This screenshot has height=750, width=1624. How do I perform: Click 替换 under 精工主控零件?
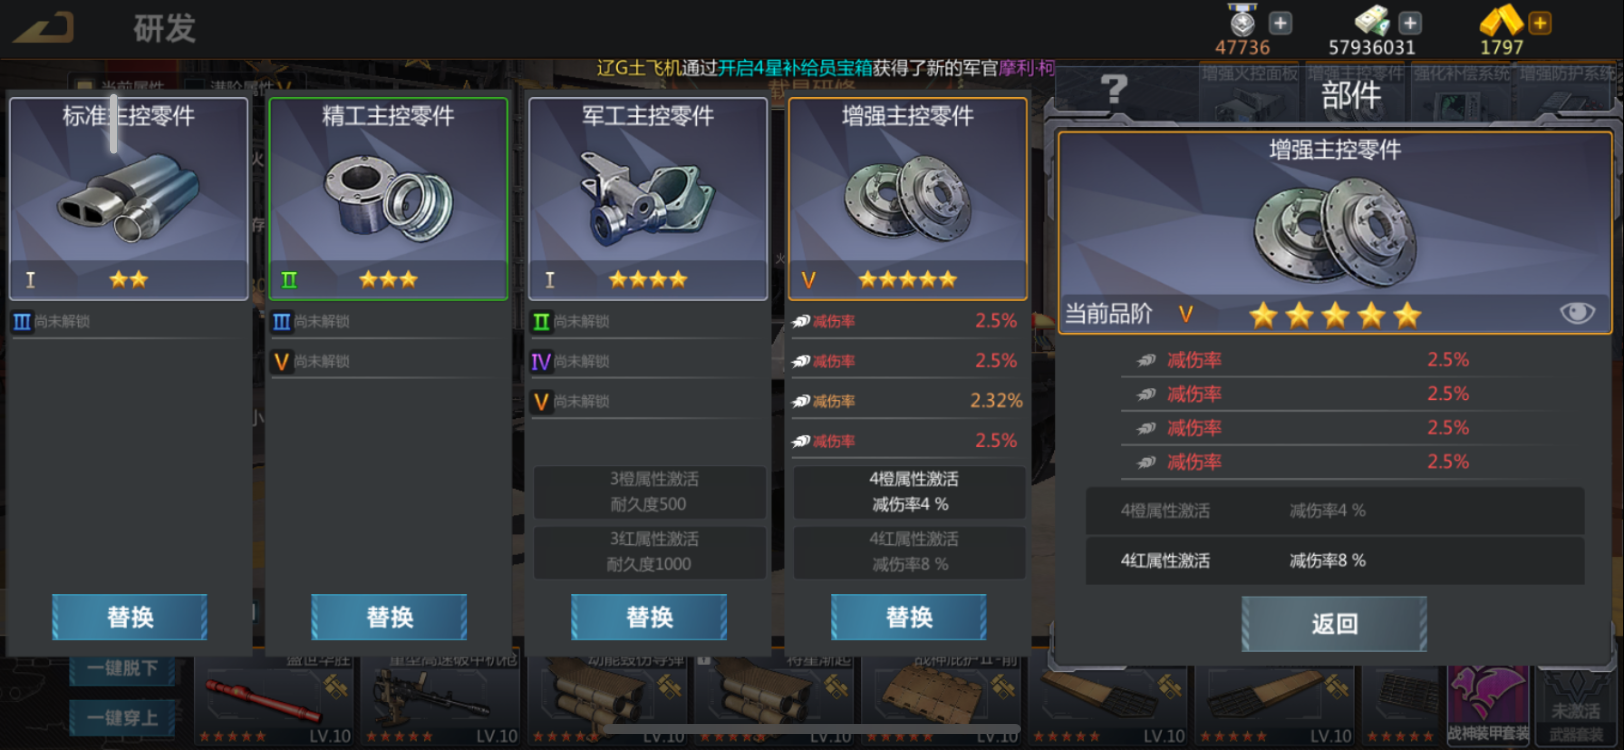[x=389, y=617]
